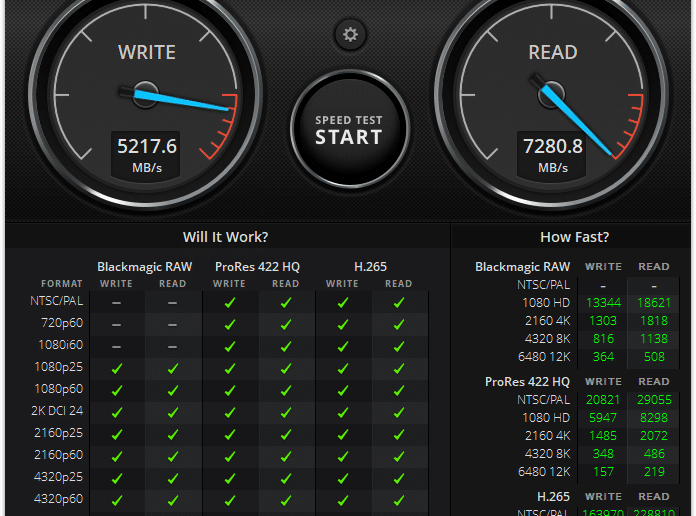Click the 2160 4K write value 1303
The image size is (696, 516).
603,321
